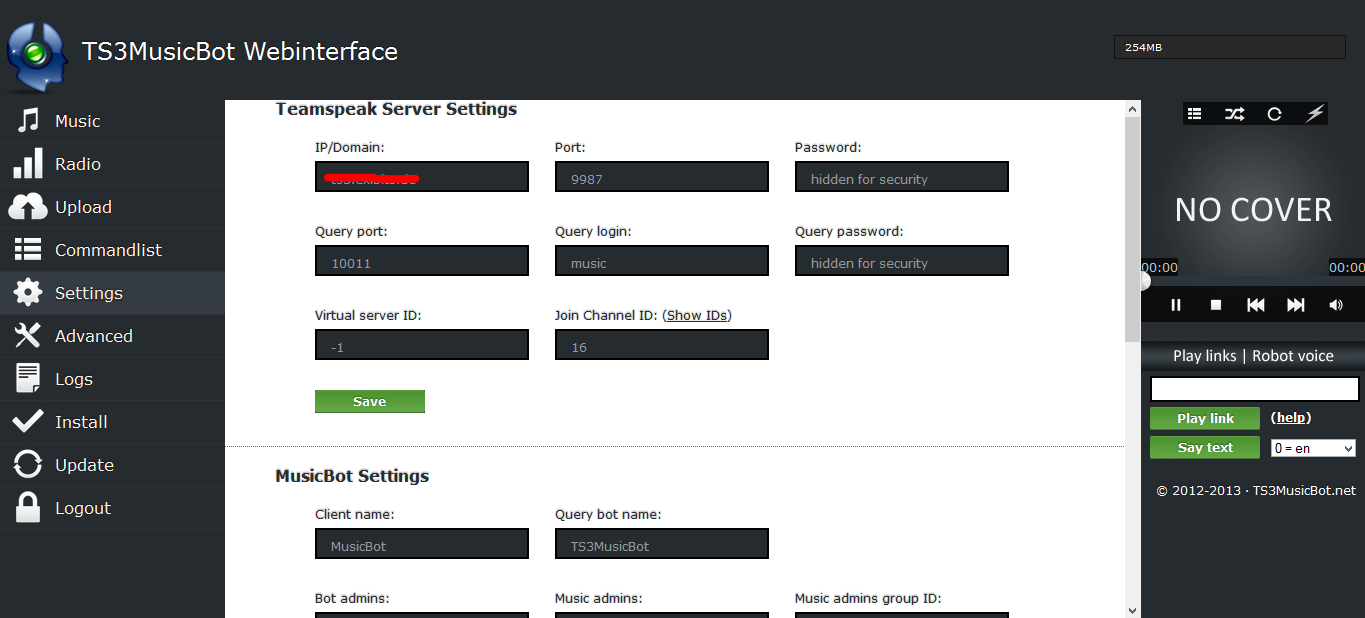1365x618 pixels.
Task: Click the Query login field
Action: [x=662, y=260]
